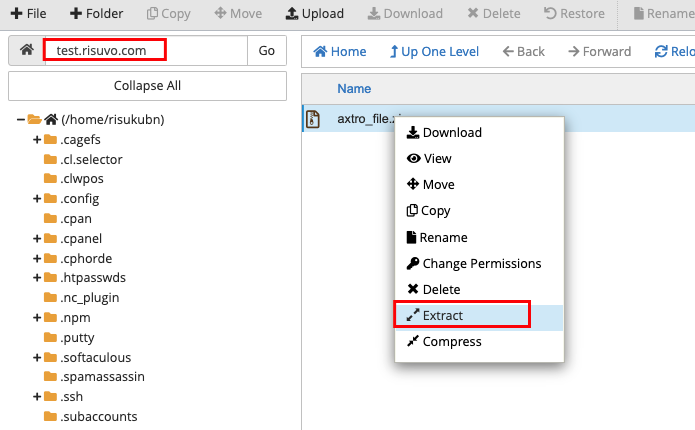The image size is (695, 430).
Task: Click the axtro_file archive file icon
Action: pos(313,120)
